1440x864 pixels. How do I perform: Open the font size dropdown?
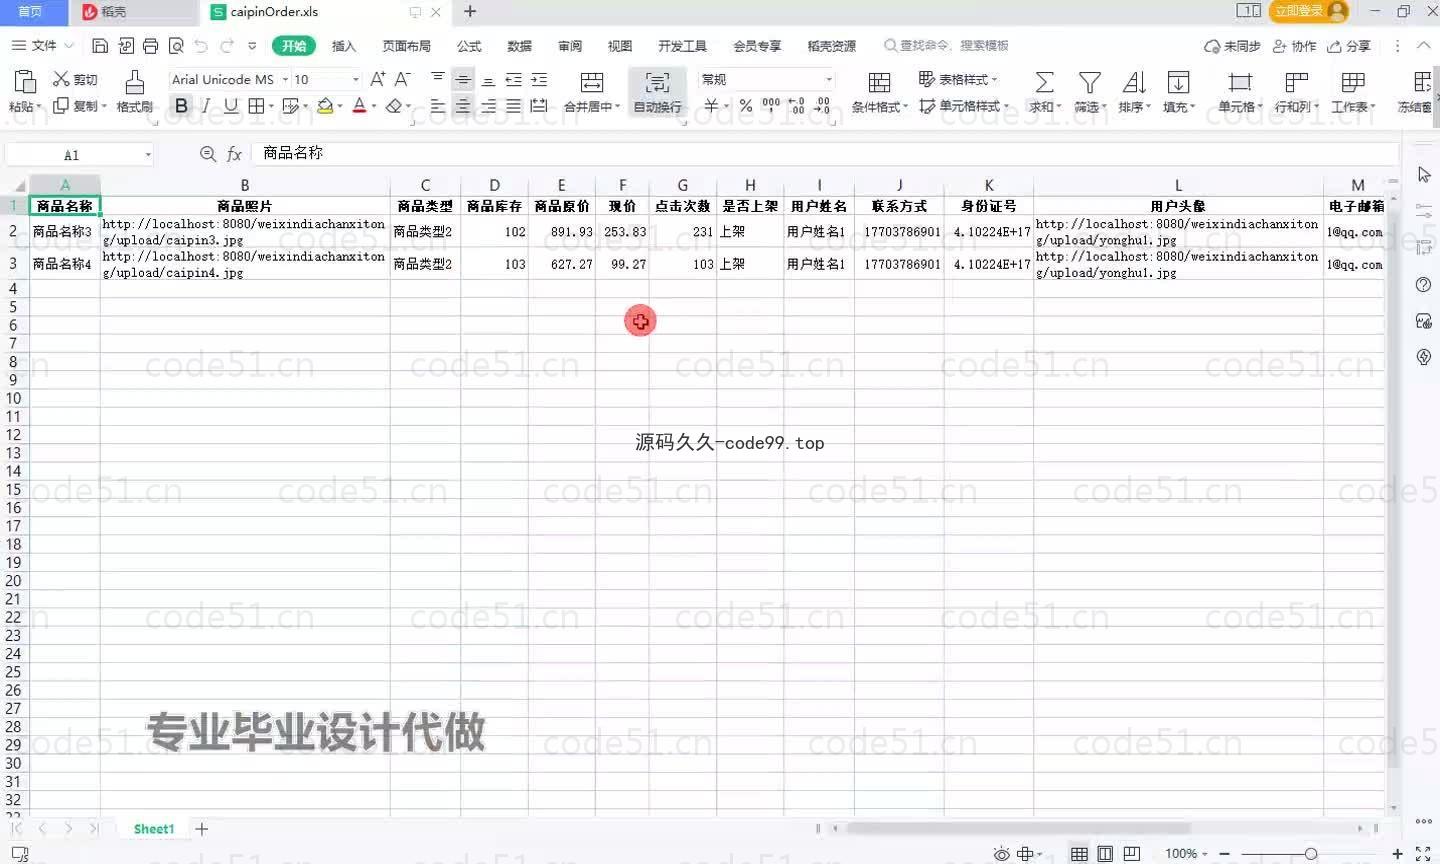355,79
